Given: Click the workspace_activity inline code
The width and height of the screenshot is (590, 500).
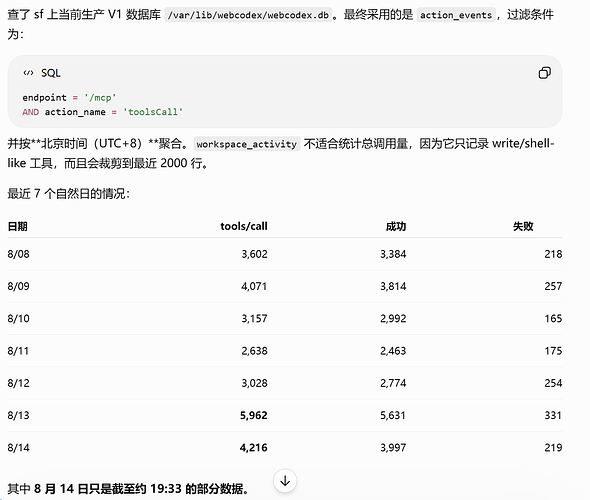Looking at the screenshot, I should coord(246,144).
